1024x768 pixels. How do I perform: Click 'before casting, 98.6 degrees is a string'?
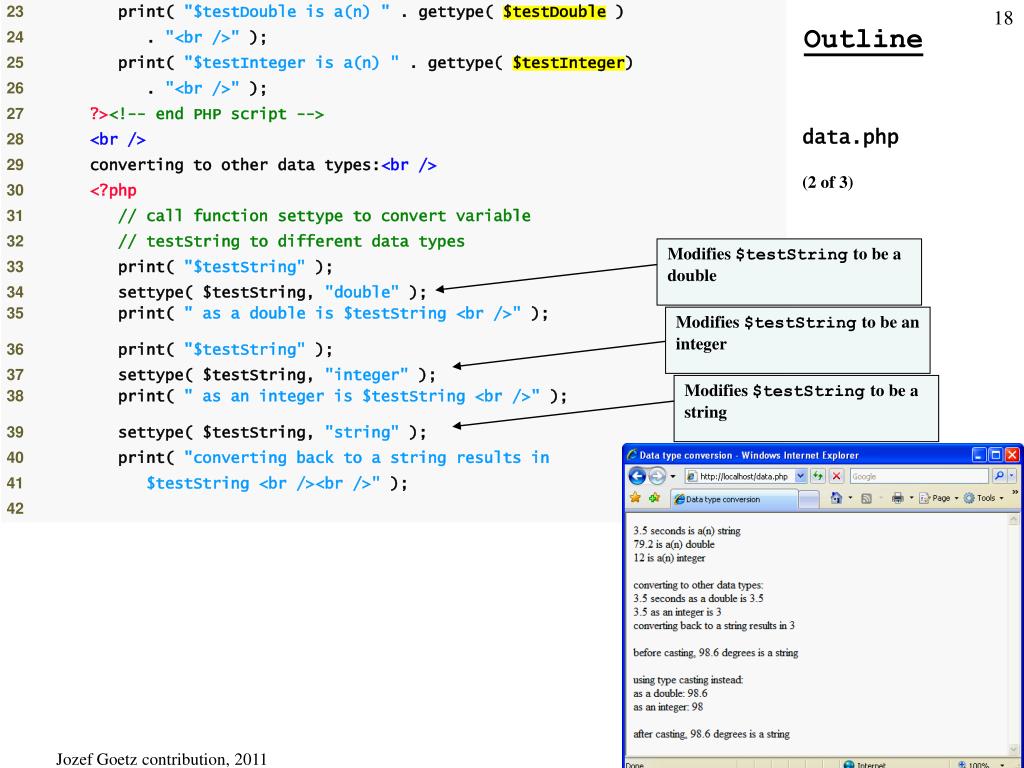[716, 652]
